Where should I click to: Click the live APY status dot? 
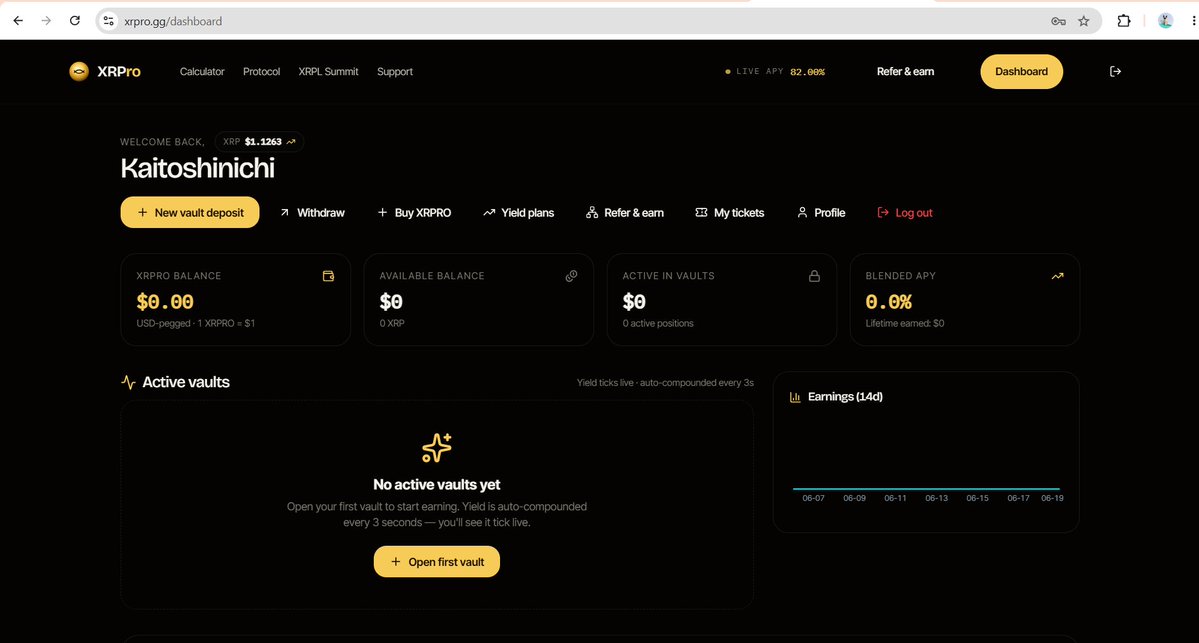pos(727,72)
